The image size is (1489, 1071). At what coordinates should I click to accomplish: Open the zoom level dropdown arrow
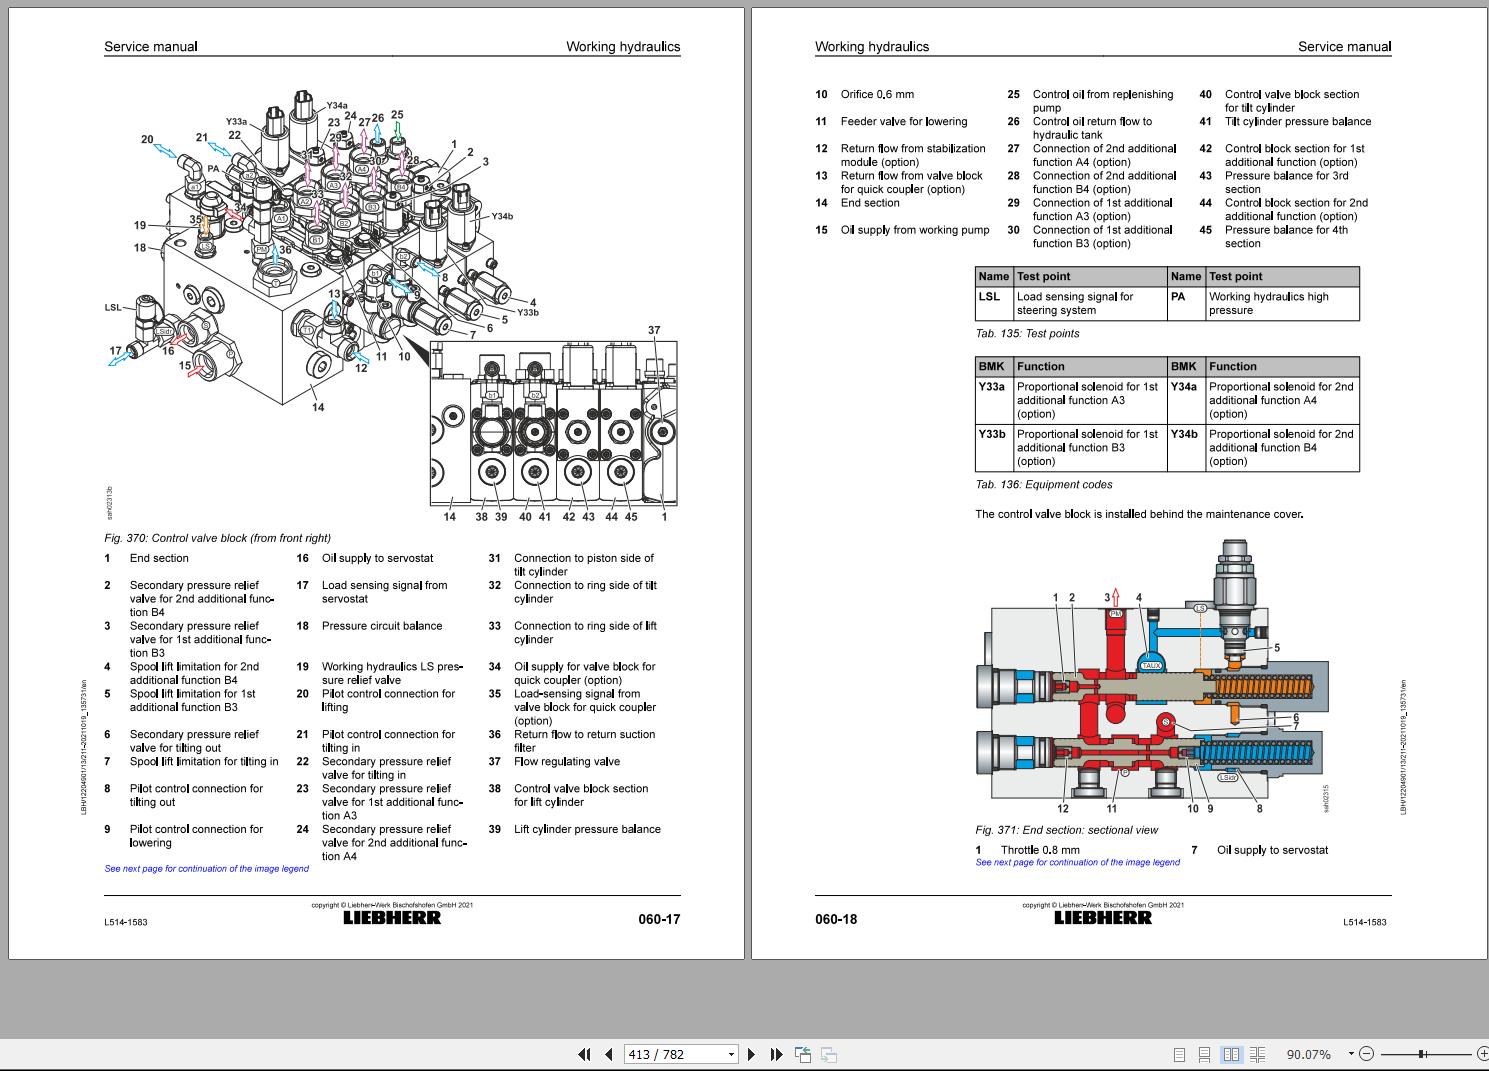tap(1350, 1054)
